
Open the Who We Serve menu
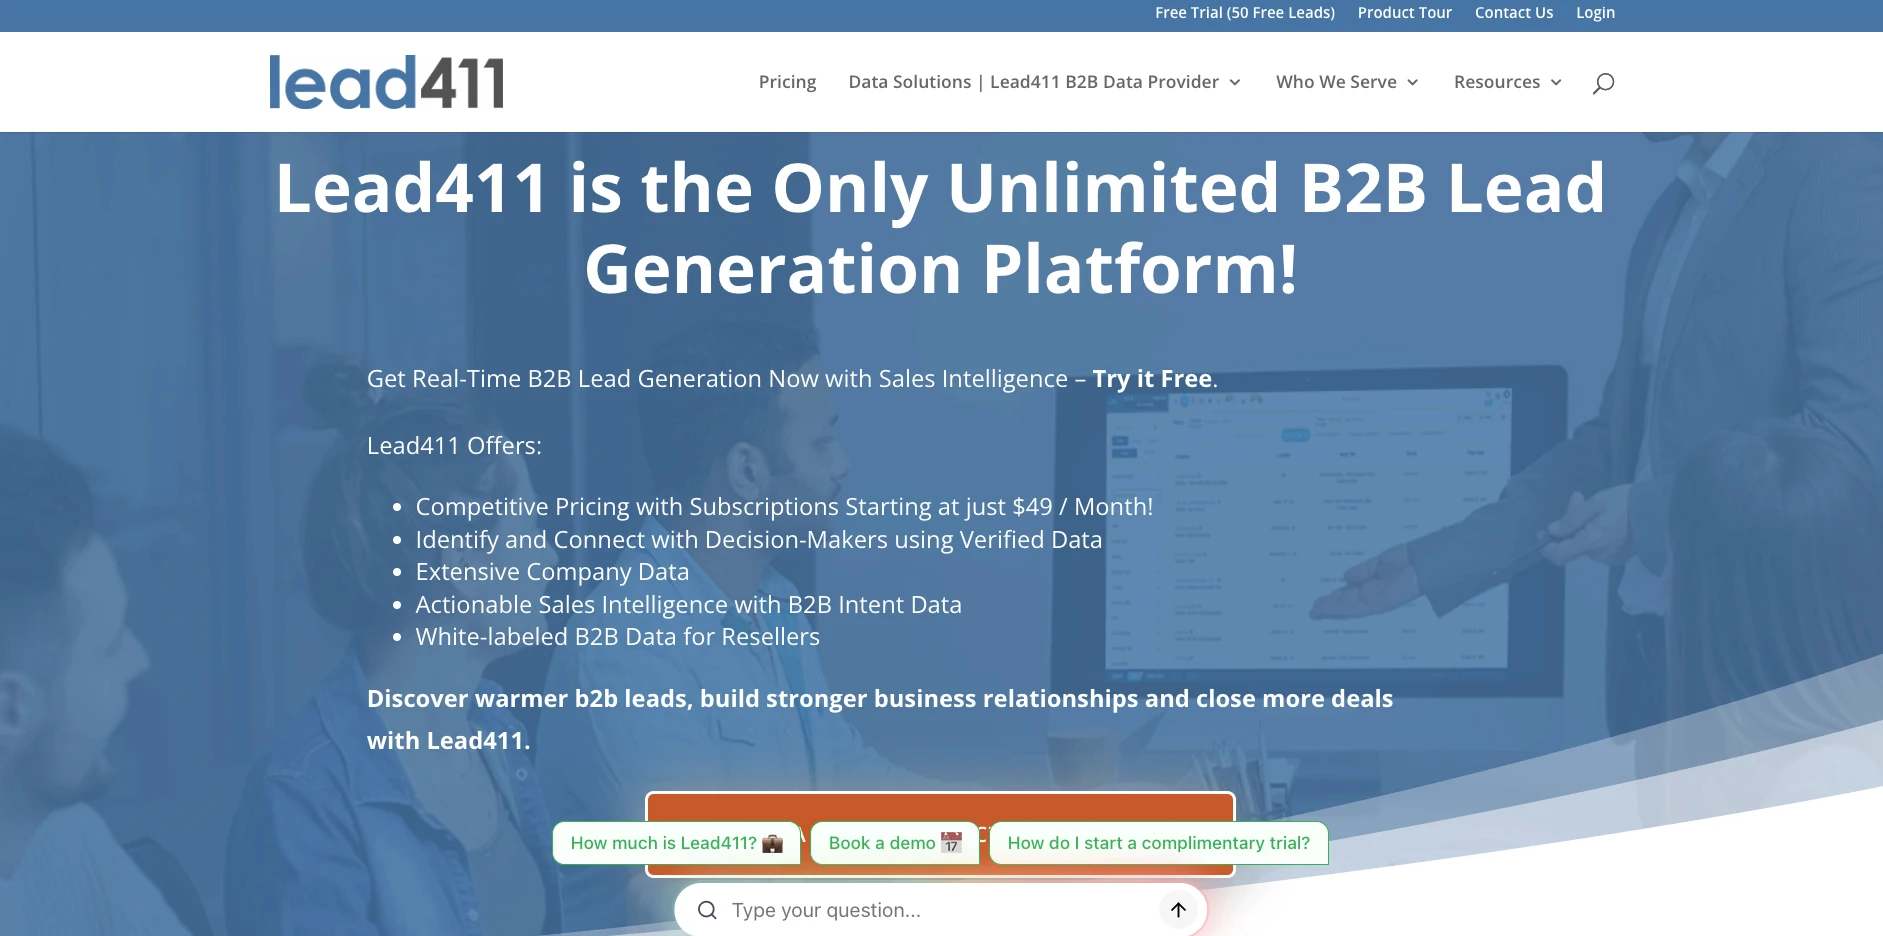click(x=1336, y=82)
